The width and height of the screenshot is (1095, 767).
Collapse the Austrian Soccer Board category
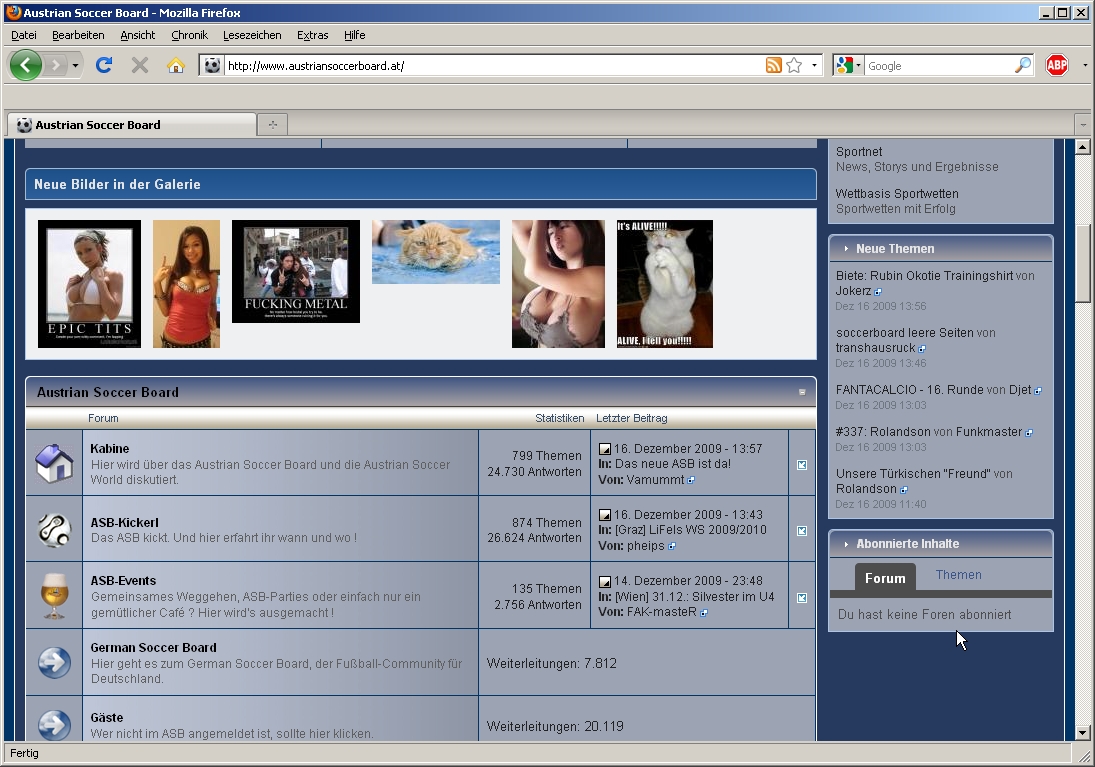[x=802, y=393]
